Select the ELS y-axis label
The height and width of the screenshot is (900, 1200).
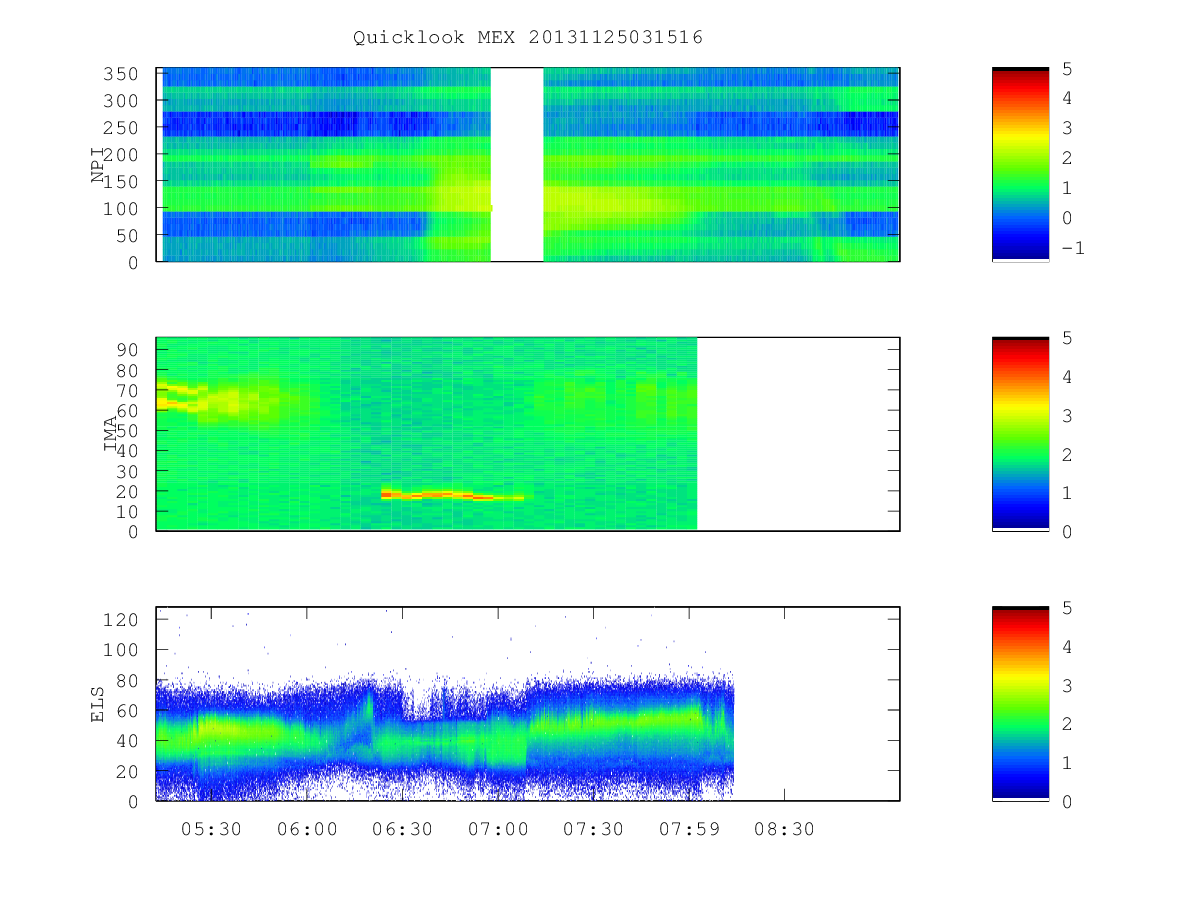pos(98,703)
